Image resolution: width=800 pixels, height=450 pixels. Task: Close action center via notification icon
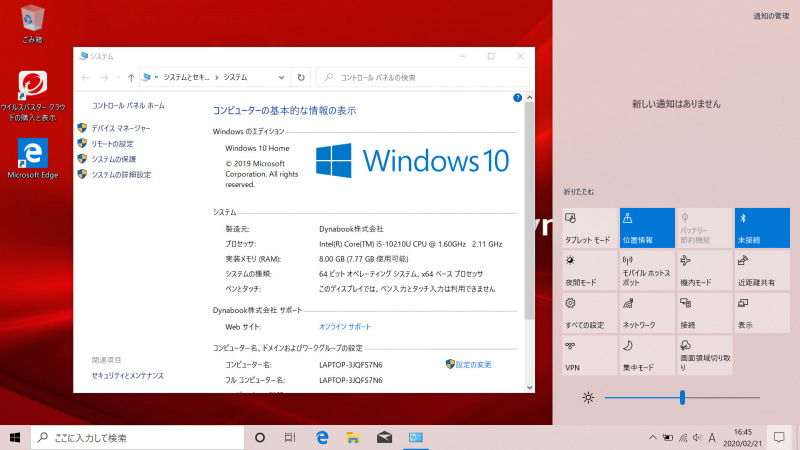tap(779, 437)
